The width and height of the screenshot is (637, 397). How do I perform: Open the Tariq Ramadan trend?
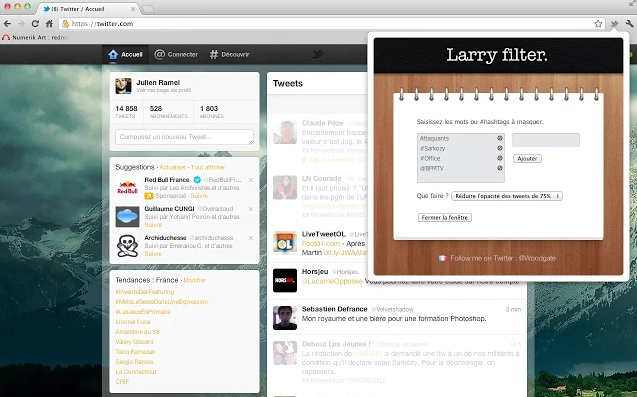click(135, 352)
